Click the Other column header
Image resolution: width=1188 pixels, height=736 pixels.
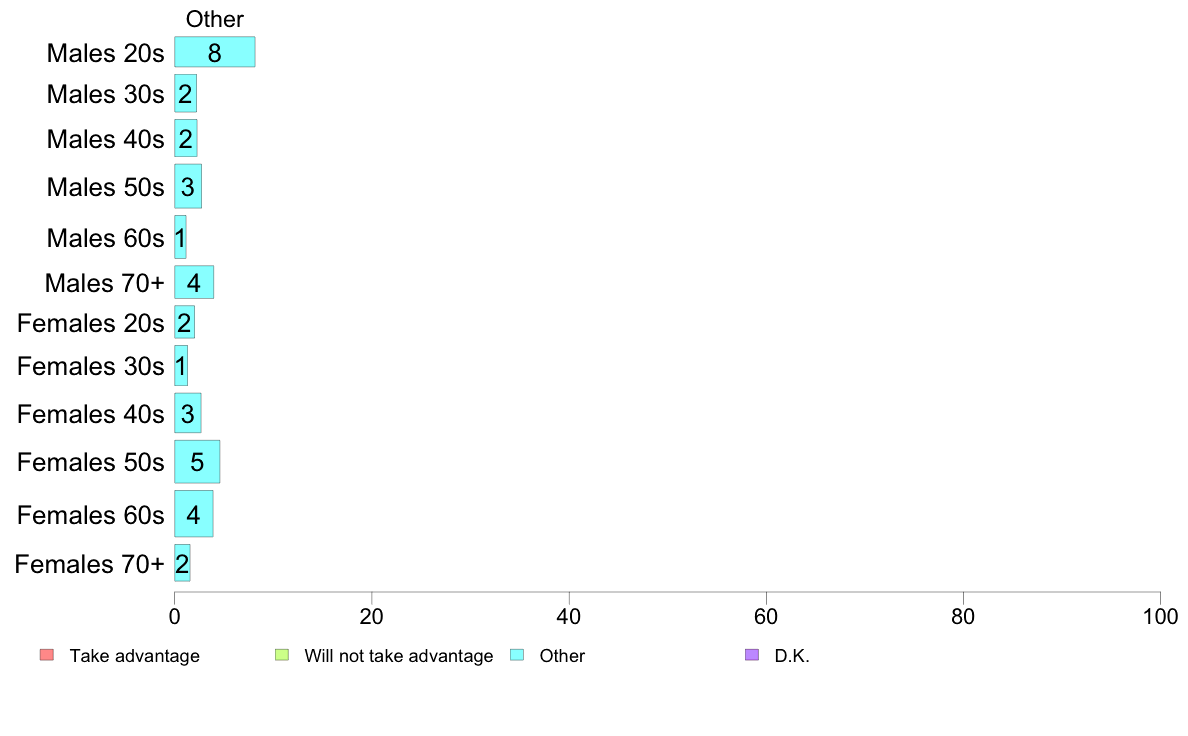click(x=215, y=19)
